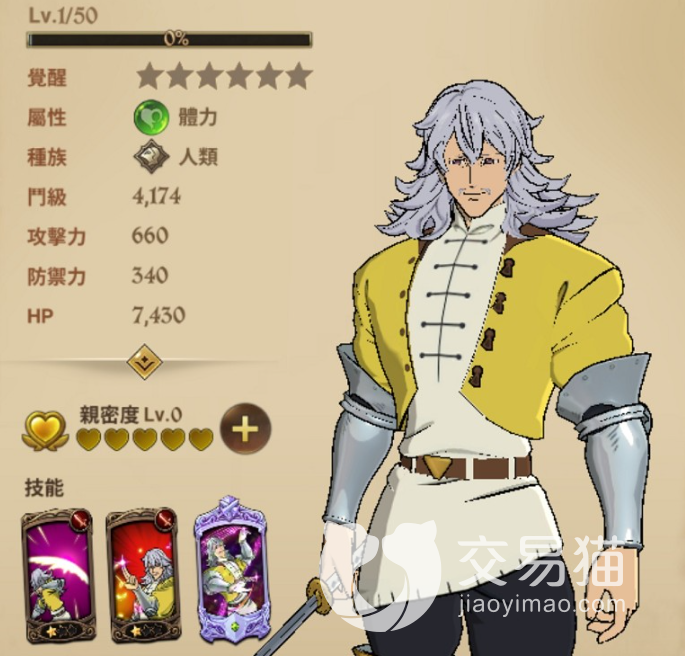
Task: Click the sword icon on second skill card
Action: point(166,520)
